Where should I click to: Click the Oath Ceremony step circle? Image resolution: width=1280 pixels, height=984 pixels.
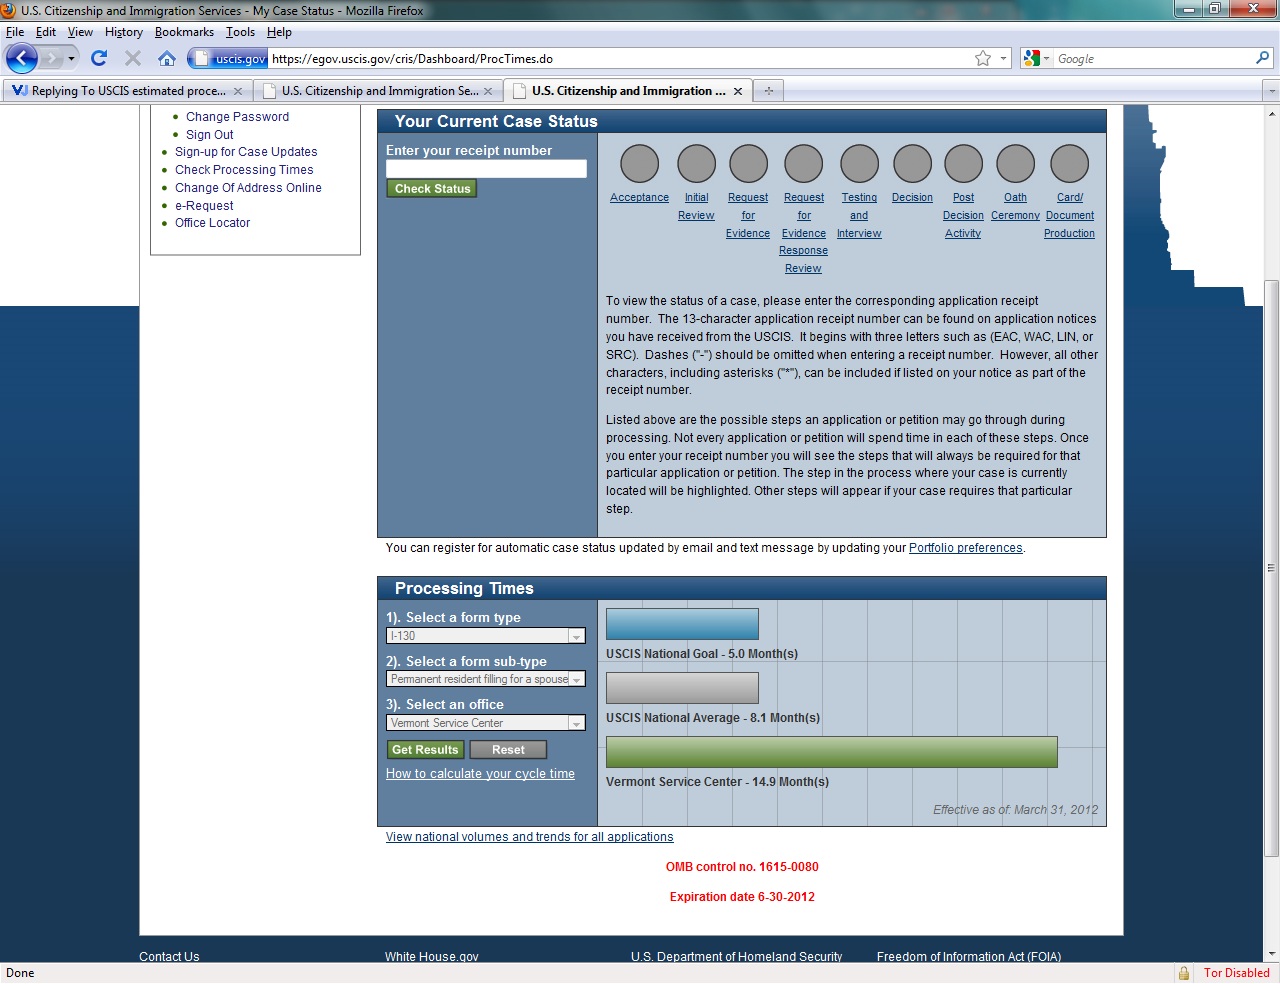pos(1015,164)
